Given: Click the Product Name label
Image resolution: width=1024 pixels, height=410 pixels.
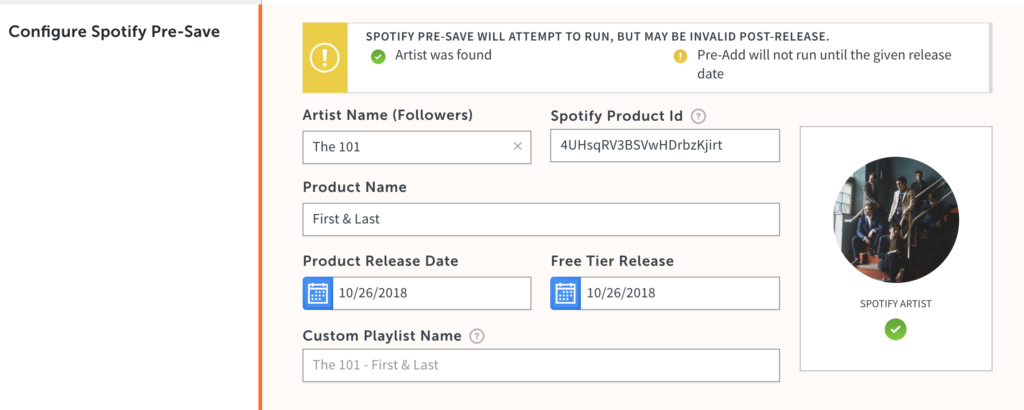Looking at the screenshot, I should [355, 187].
